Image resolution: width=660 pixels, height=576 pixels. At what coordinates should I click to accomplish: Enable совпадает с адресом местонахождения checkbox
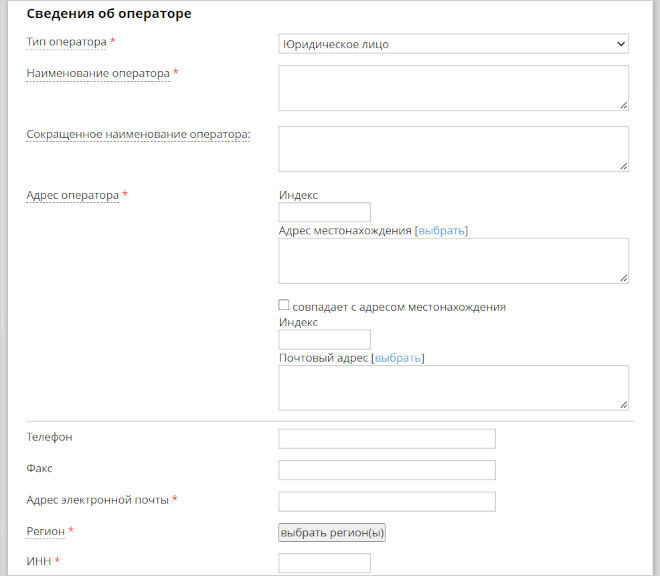[284, 306]
